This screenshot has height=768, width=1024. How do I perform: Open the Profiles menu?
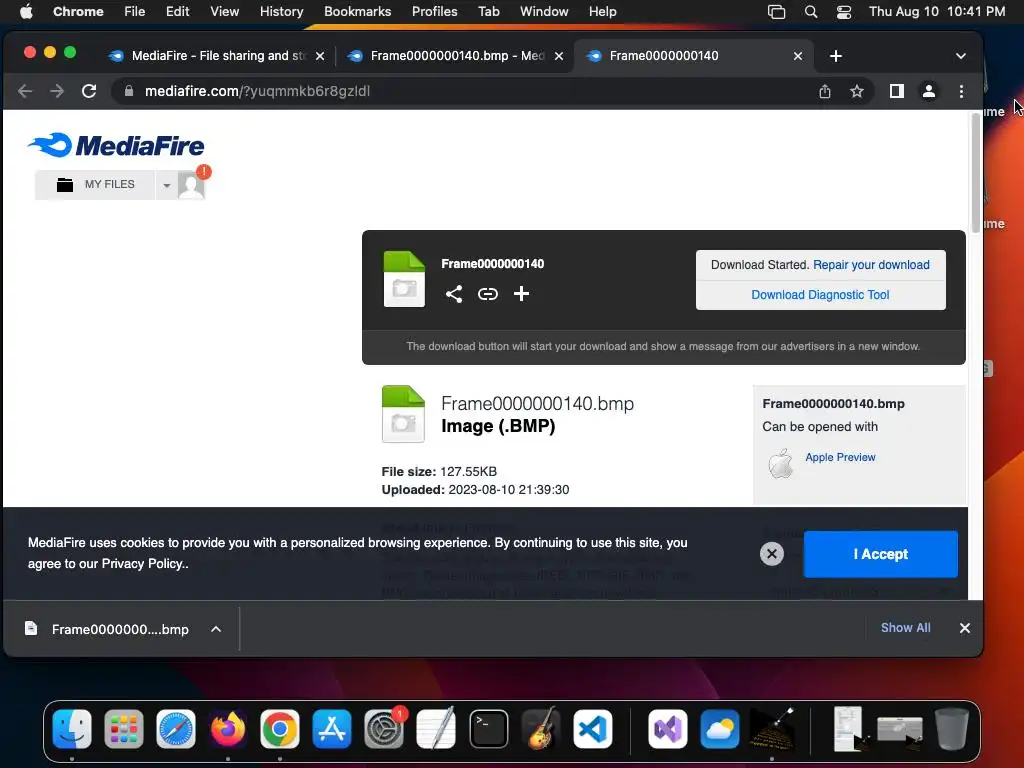[434, 12]
